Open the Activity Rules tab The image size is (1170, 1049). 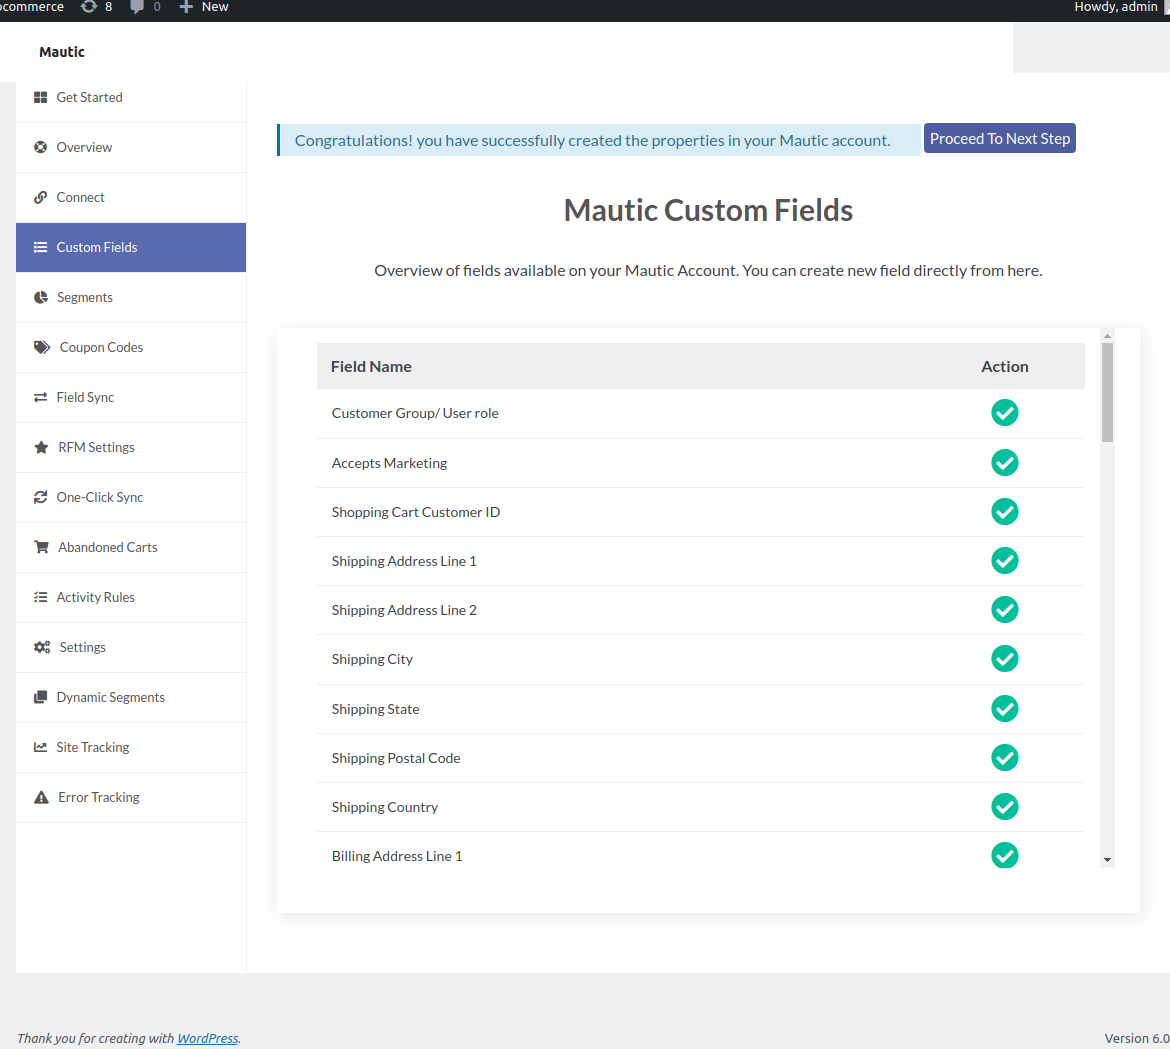coord(131,598)
